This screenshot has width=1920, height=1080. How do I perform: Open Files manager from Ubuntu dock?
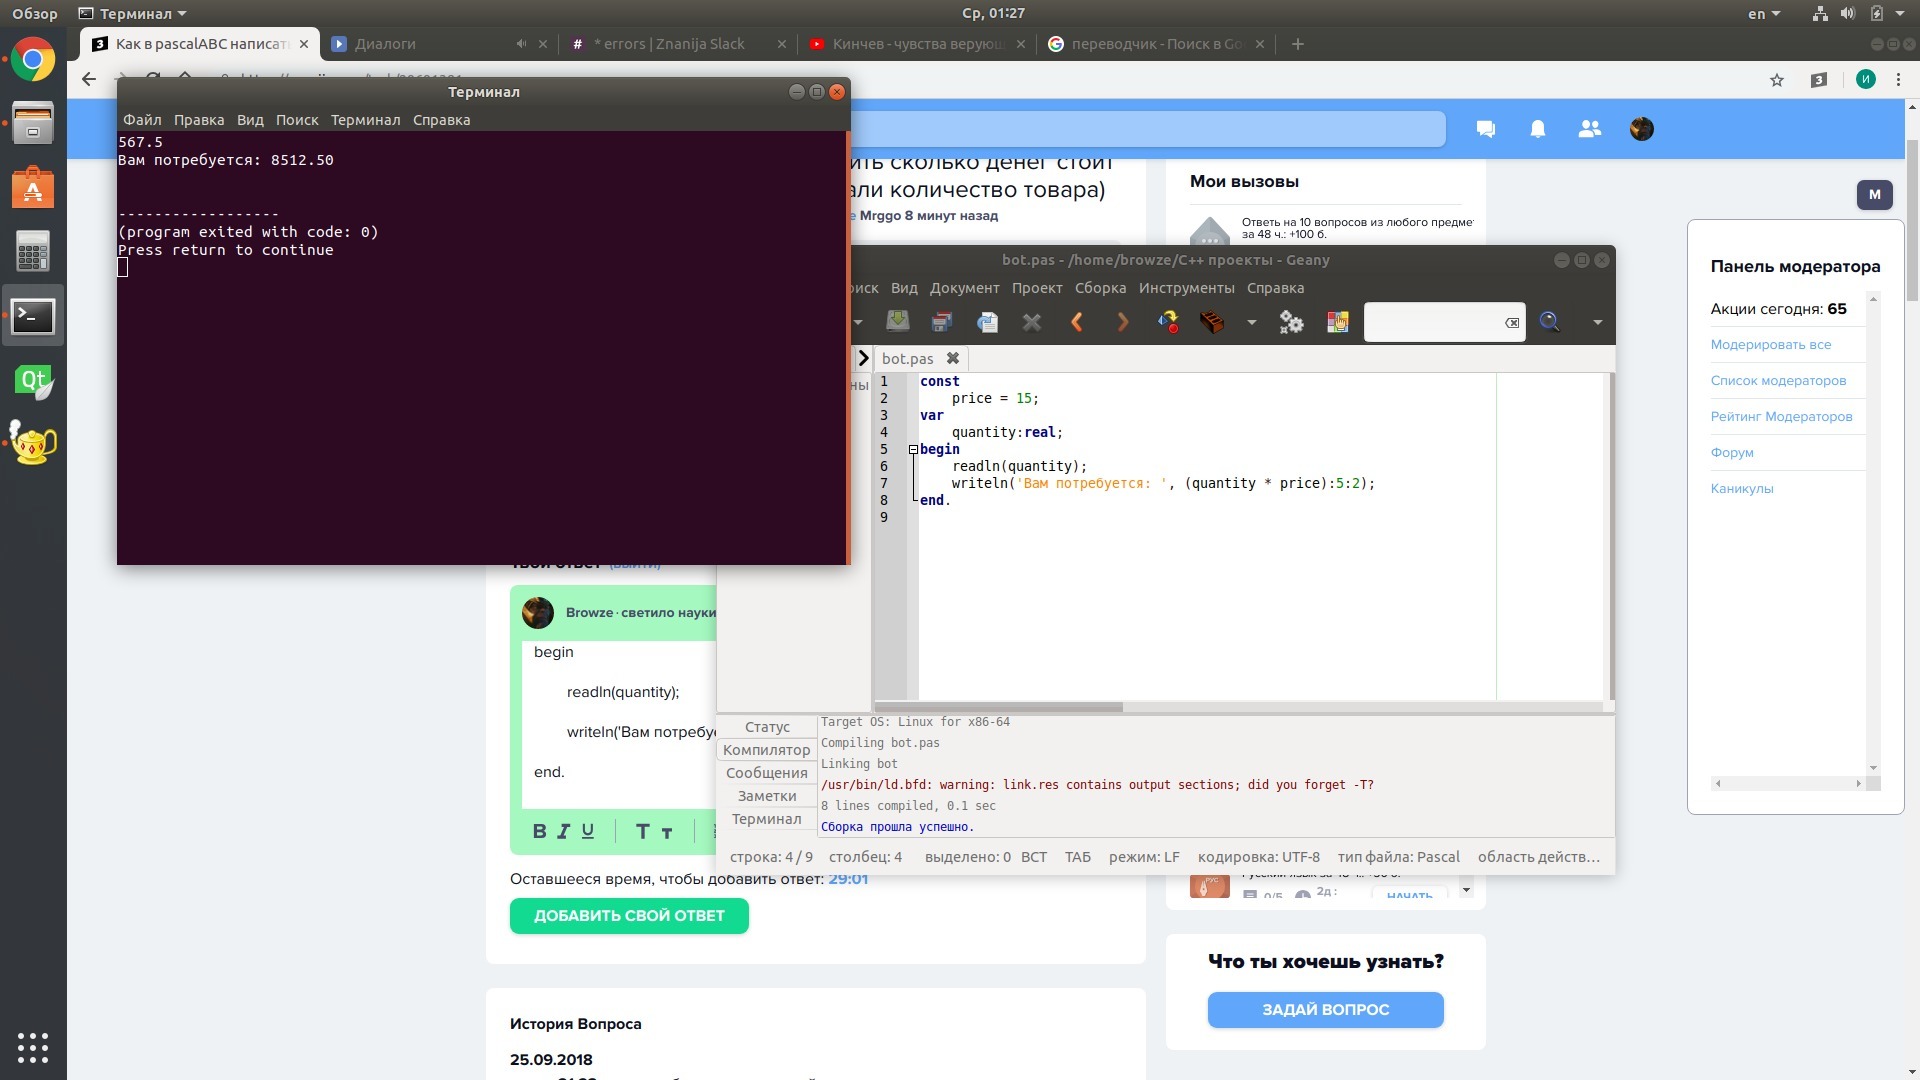click(33, 124)
